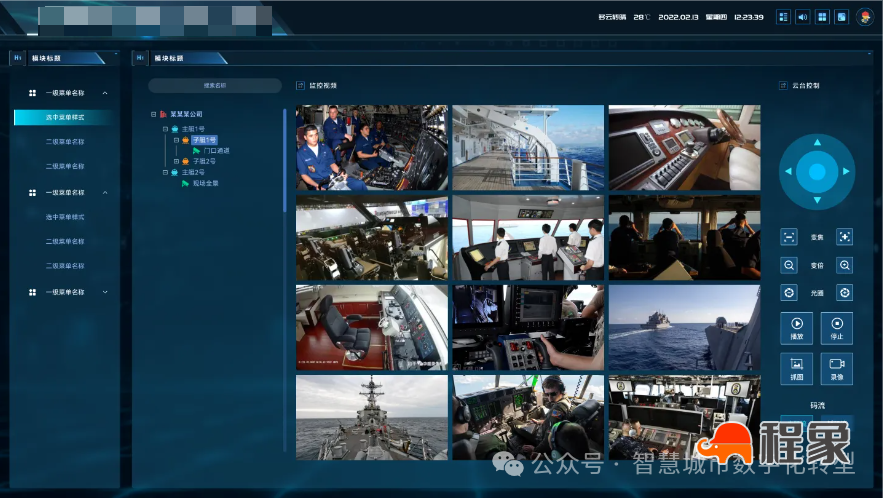Pan camera right with PTZ arrow
Viewport: 883px width, 498px height.
pos(845,172)
